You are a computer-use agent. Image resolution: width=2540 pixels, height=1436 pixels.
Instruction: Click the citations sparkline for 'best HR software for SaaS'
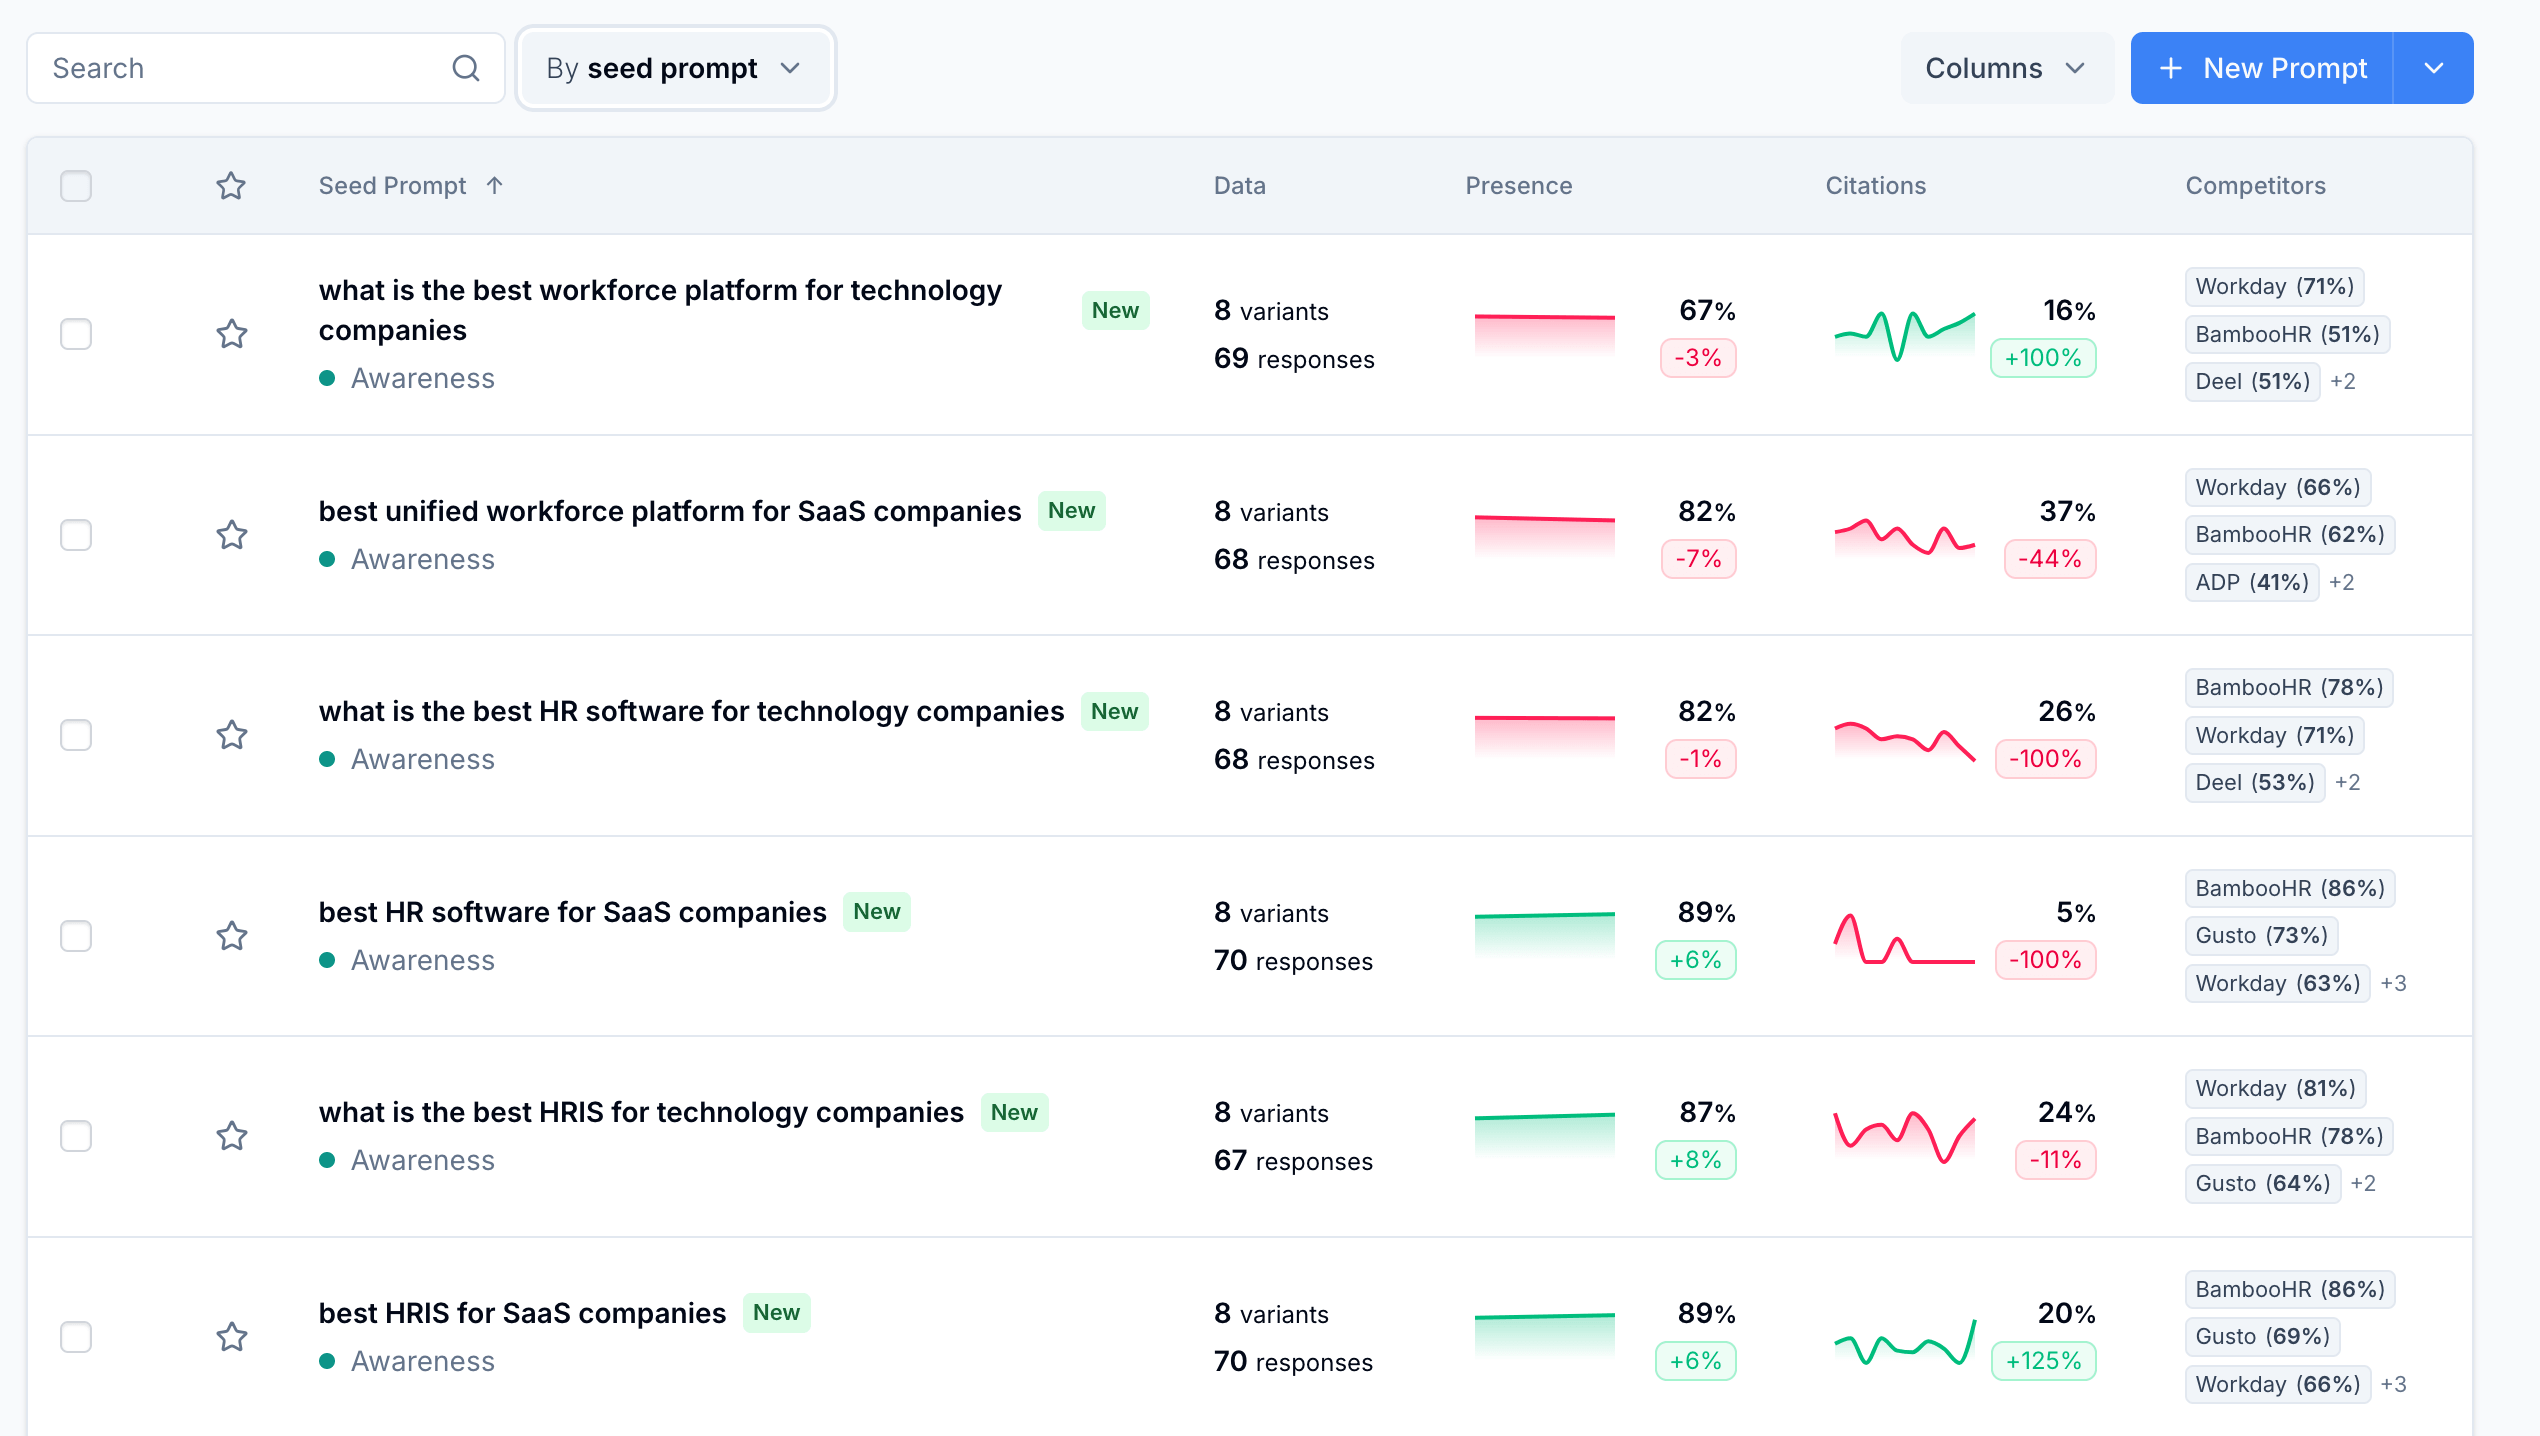(x=1904, y=938)
